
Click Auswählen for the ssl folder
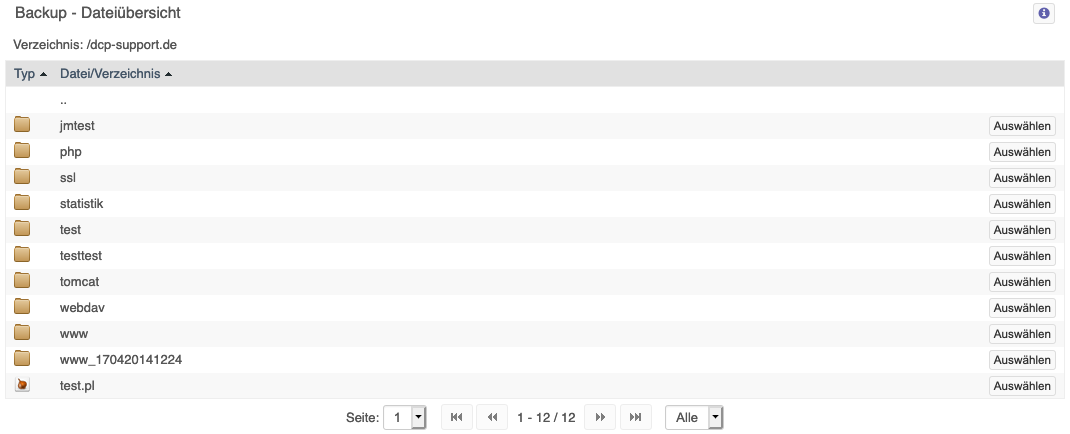1022,178
